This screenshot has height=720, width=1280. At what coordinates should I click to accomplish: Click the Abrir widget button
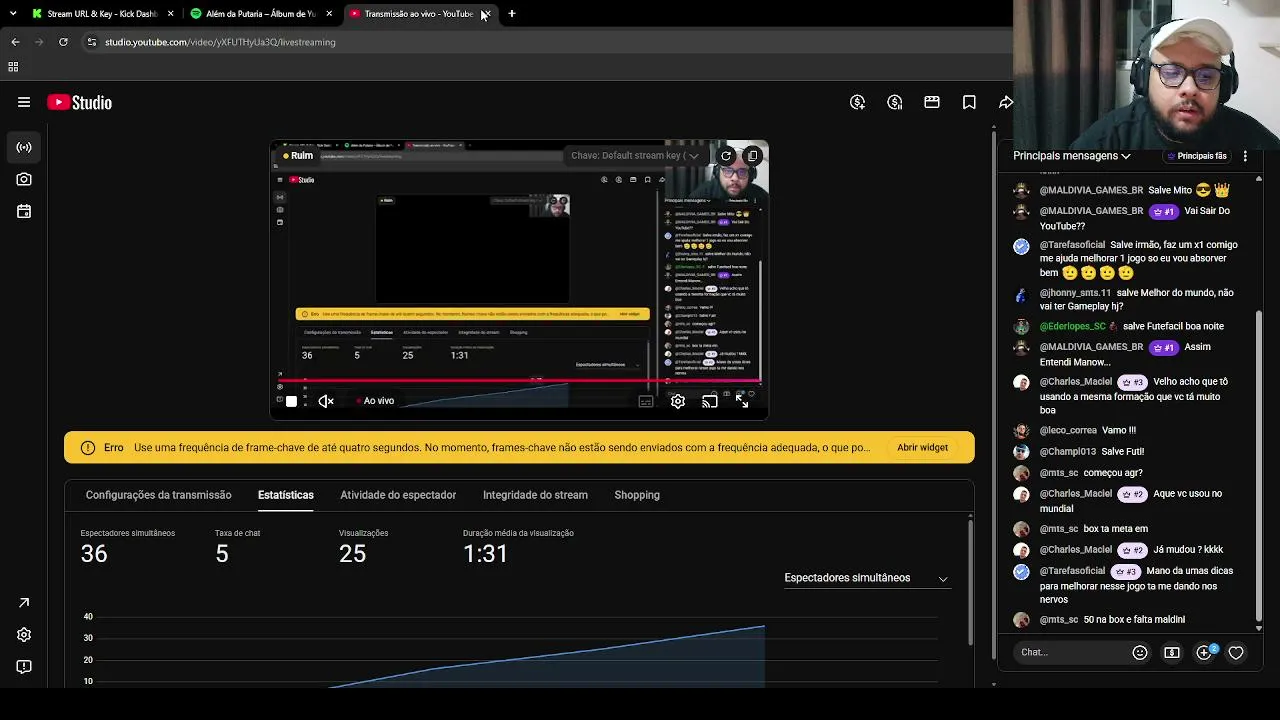tap(922, 448)
